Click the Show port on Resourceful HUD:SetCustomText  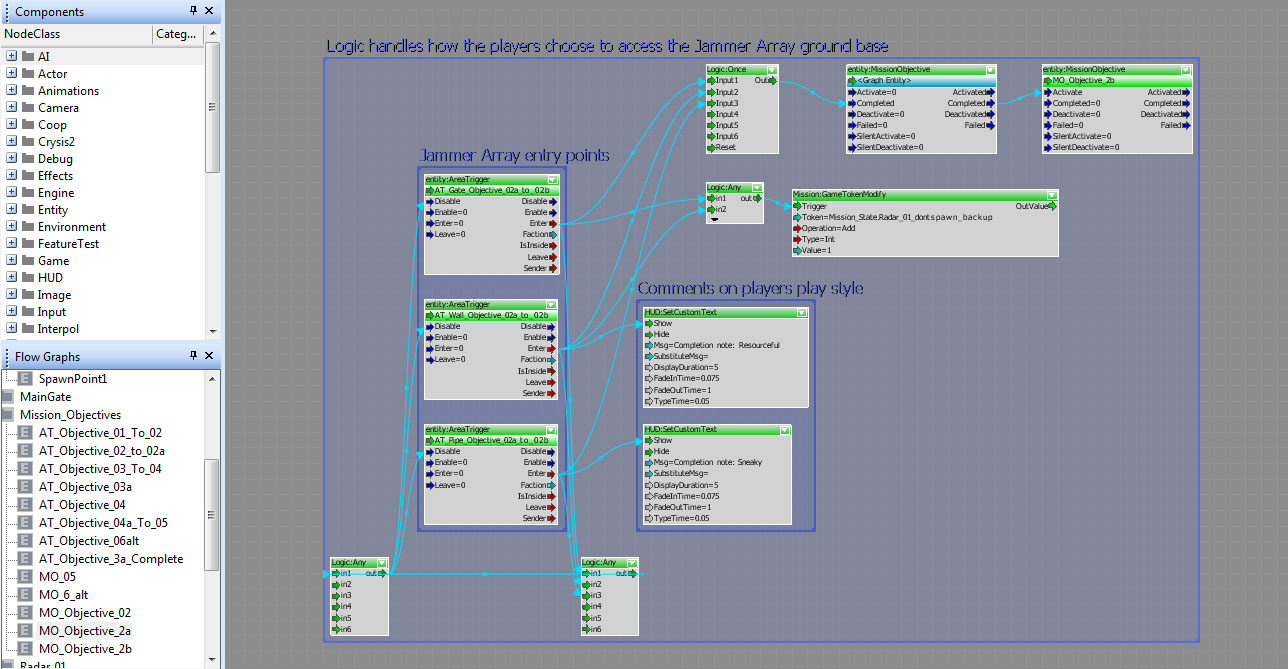(x=649, y=323)
